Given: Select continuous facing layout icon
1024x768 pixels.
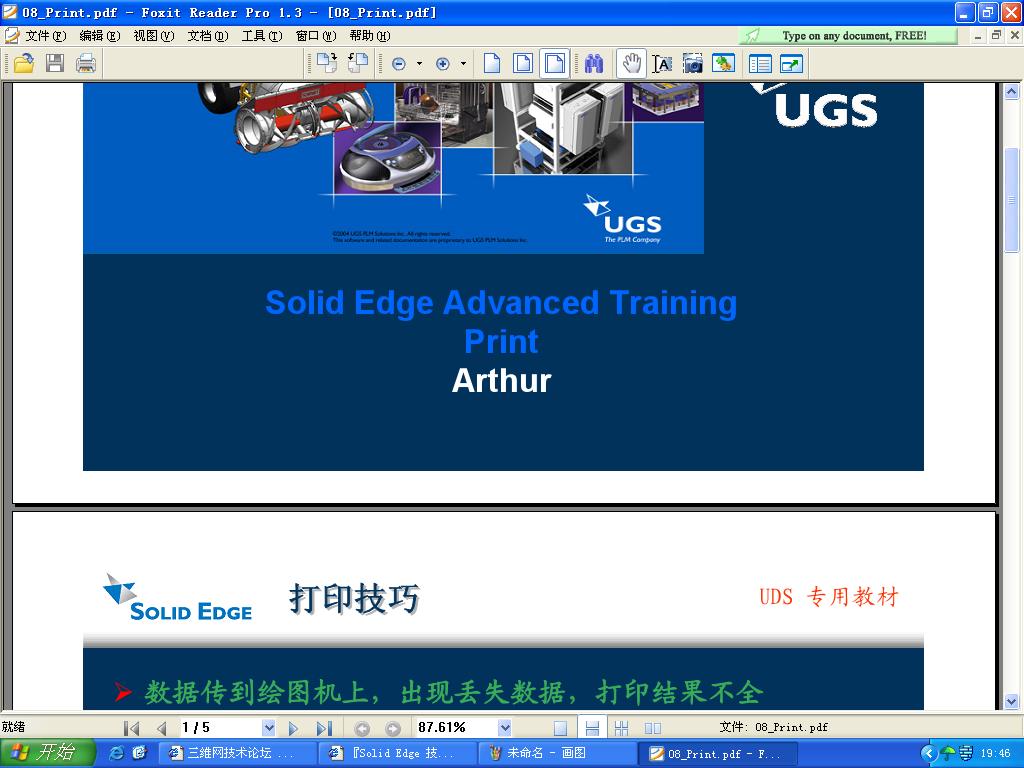Looking at the screenshot, I should [622, 728].
